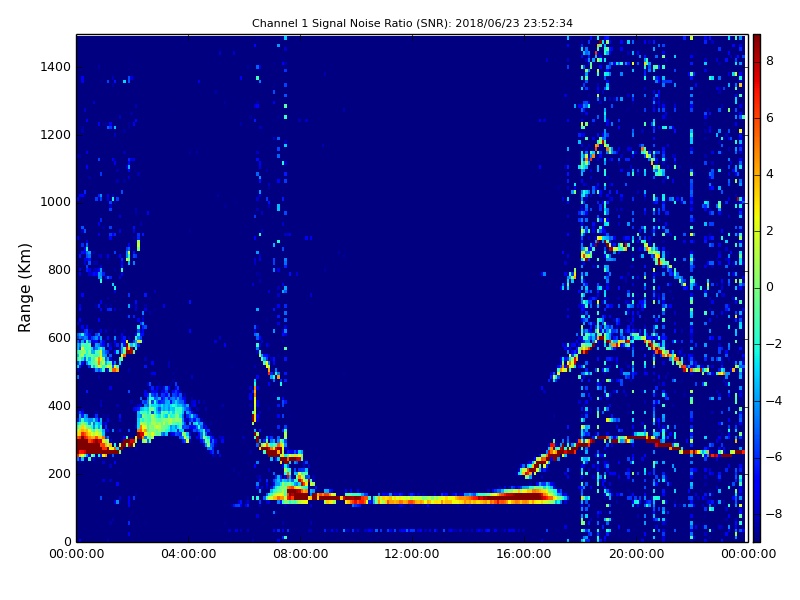Click the 1400 tick label on range axis
The image size is (800, 600).
(56, 67)
